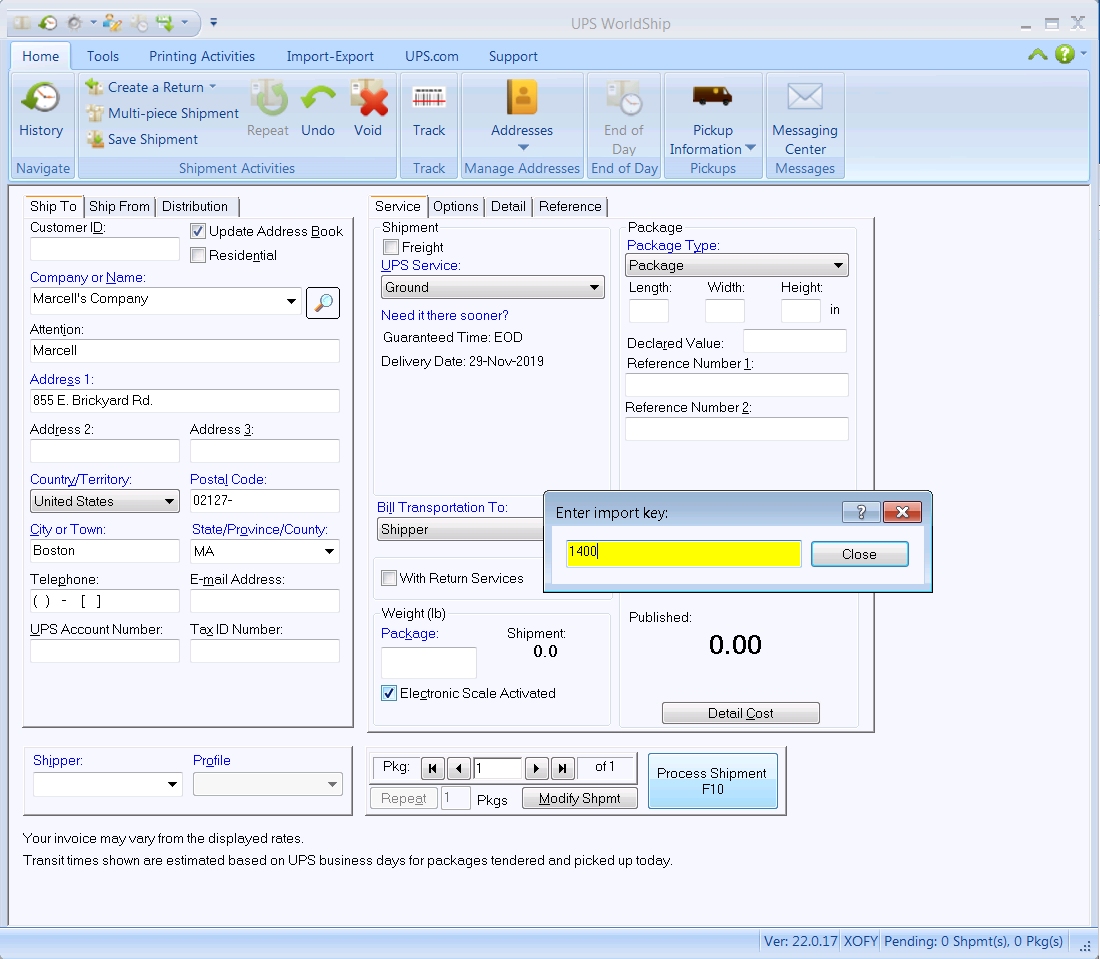The width and height of the screenshot is (1100, 959).
Task: Expand Create a Return arrow
Action: pos(213,87)
